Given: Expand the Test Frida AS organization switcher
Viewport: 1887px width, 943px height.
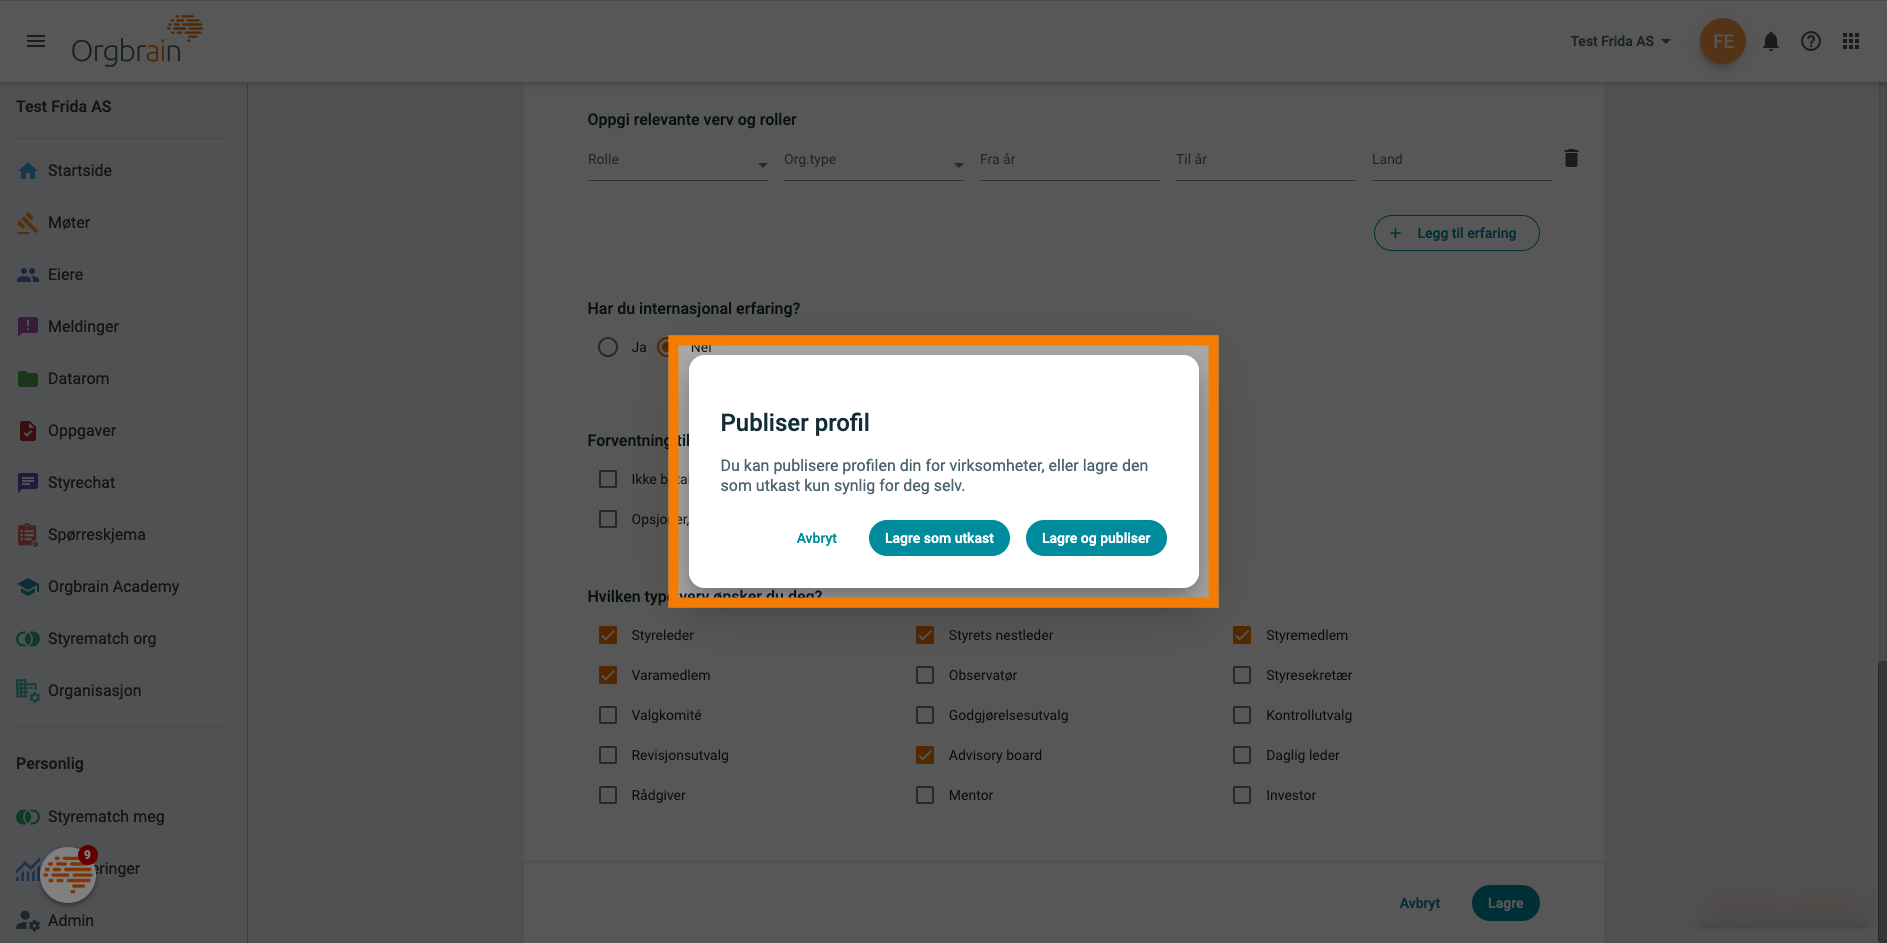Looking at the screenshot, I should pos(1620,41).
